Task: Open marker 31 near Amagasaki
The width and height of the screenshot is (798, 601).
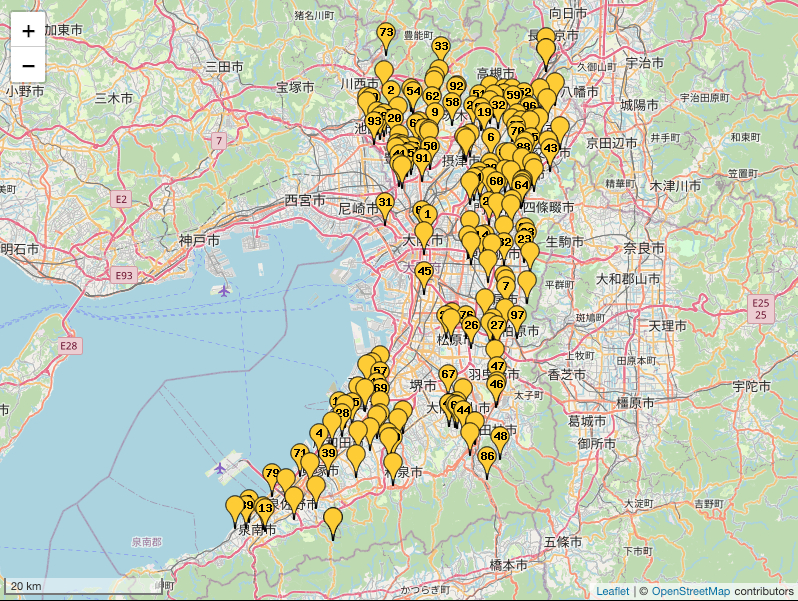Action: tap(385, 204)
